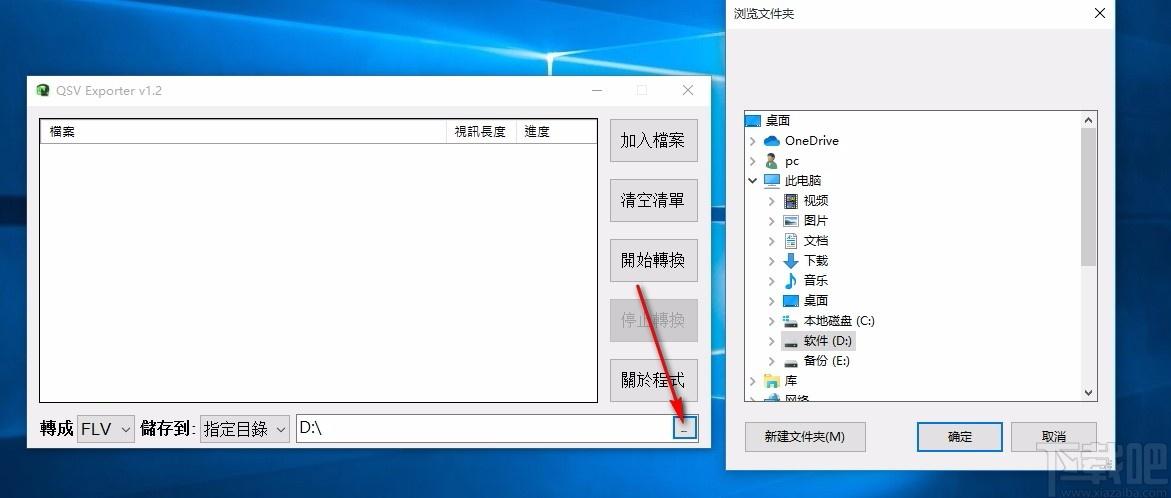Minimize the QSV Exporter window
Viewport: 1171px width, 498px height.
(x=597, y=90)
